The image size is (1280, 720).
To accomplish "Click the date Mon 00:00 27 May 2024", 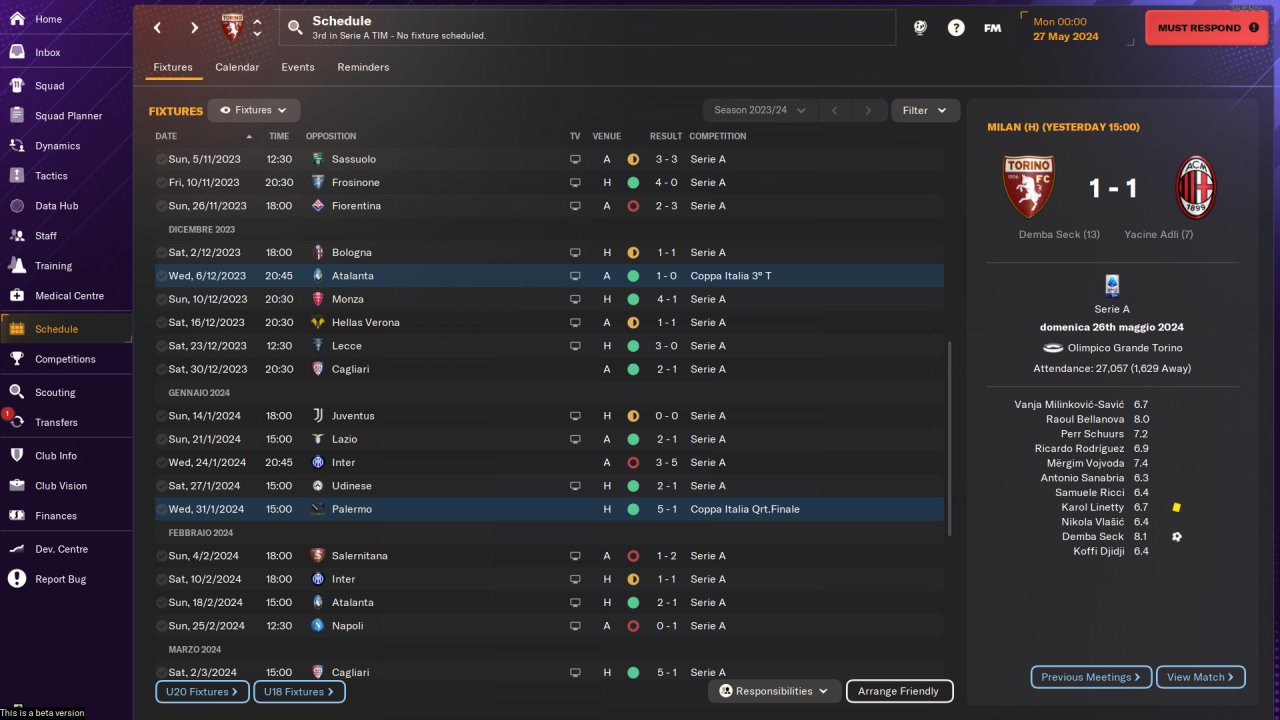I will point(1066,29).
